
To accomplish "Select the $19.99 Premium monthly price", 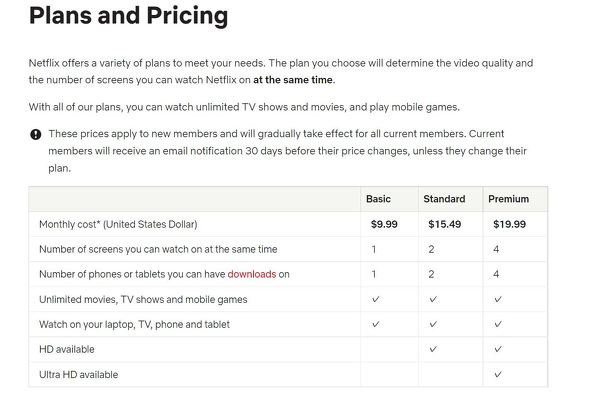I will (509, 224).
